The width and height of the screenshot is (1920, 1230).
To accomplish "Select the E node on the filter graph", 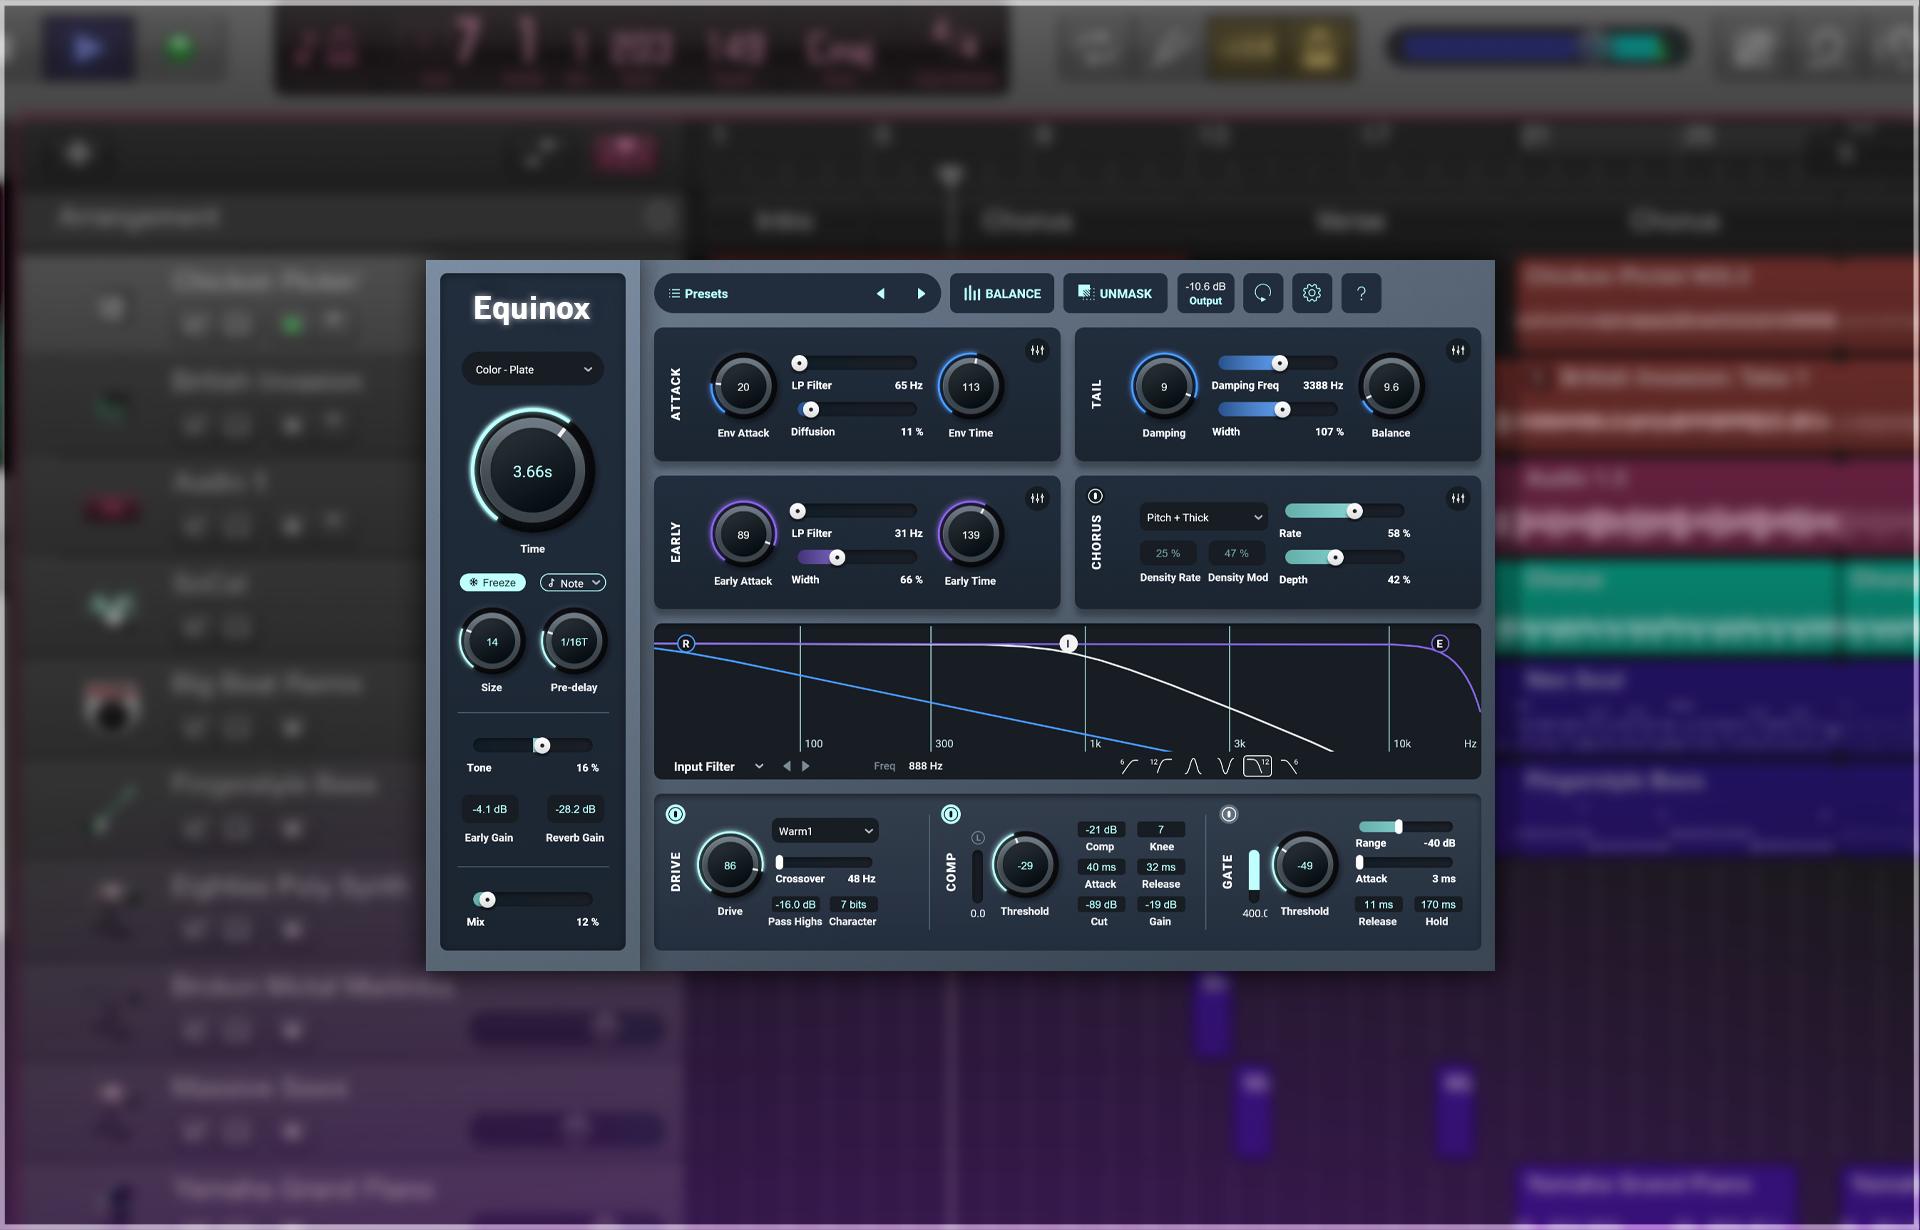I will tap(1440, 643).
